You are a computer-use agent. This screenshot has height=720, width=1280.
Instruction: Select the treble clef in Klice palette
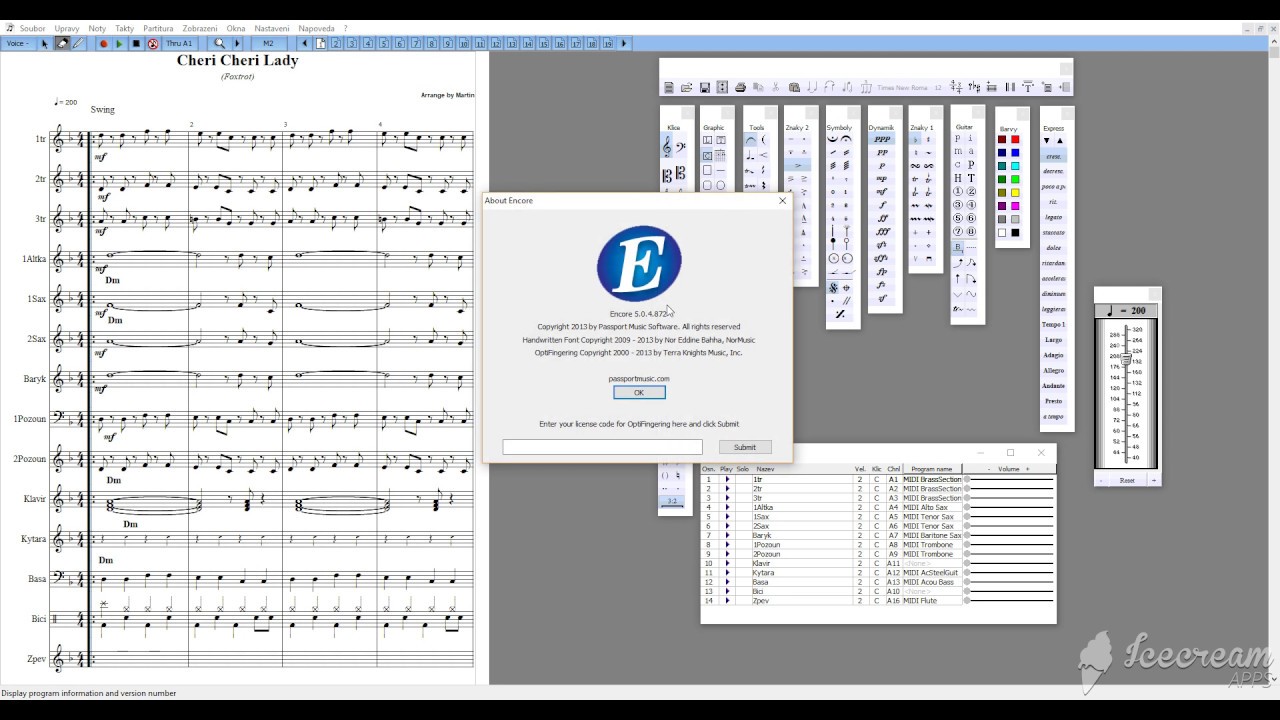(x=666, y=147)
